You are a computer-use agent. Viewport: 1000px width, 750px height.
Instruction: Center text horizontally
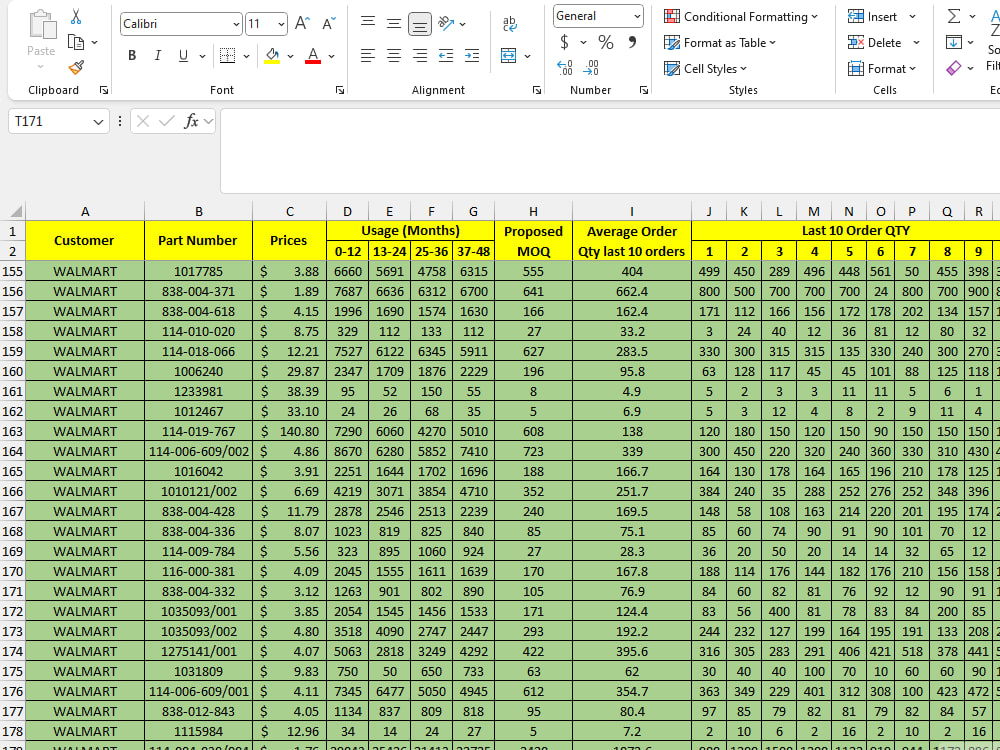click(x=394, y=56)
